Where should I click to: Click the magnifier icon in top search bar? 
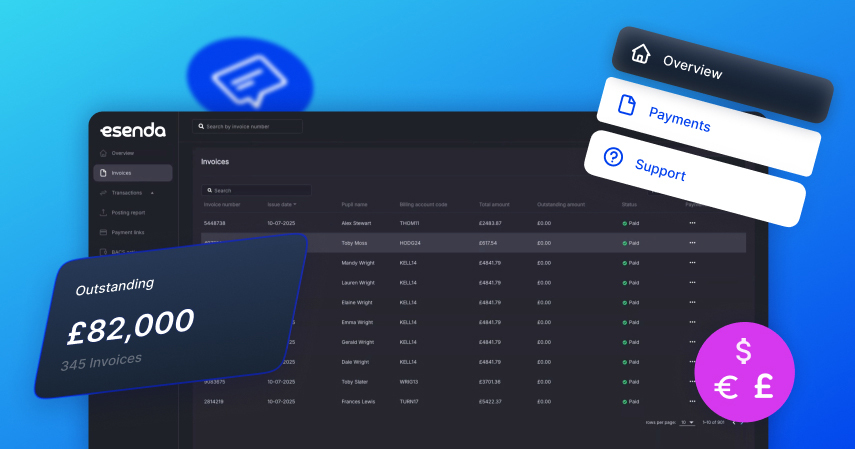[201, 127]
